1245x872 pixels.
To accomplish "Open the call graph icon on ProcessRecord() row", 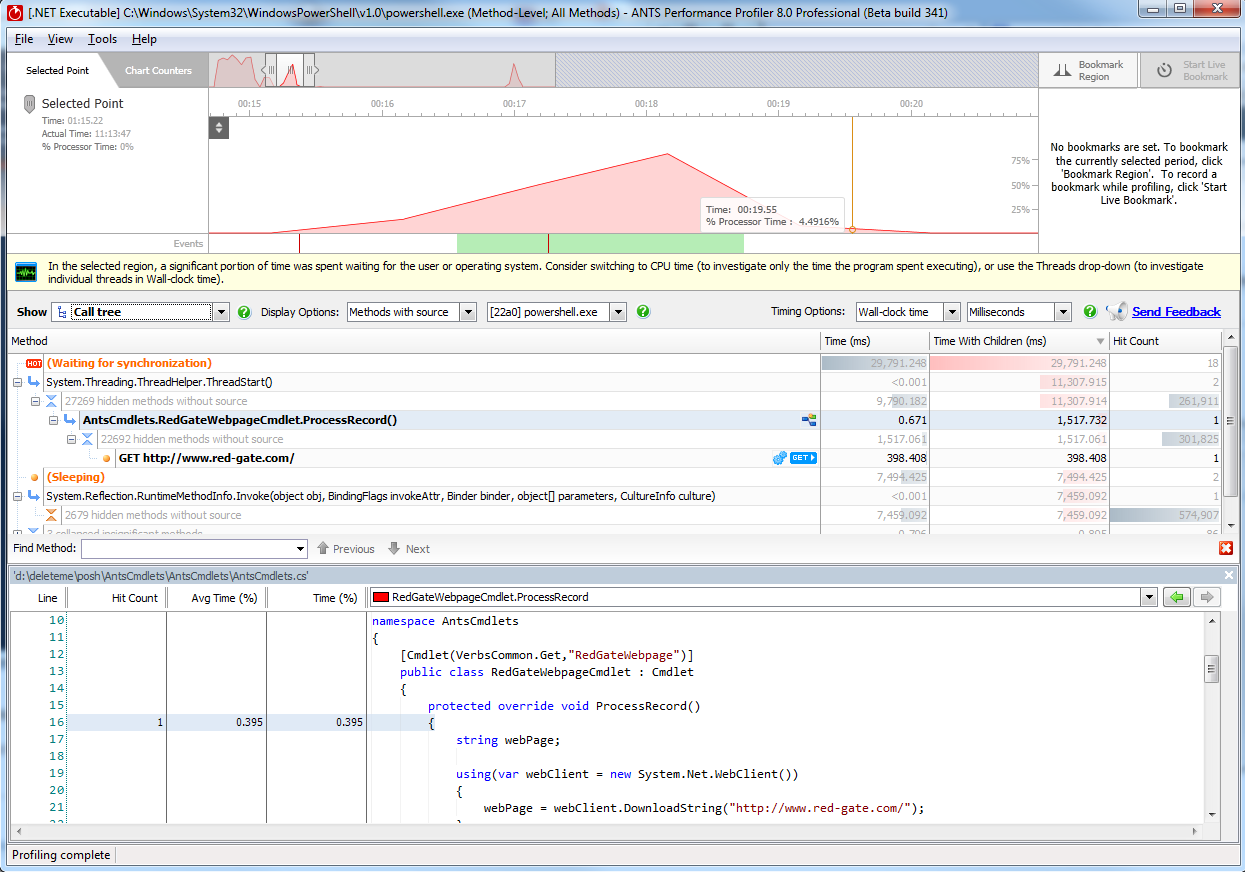I will 809,420.
